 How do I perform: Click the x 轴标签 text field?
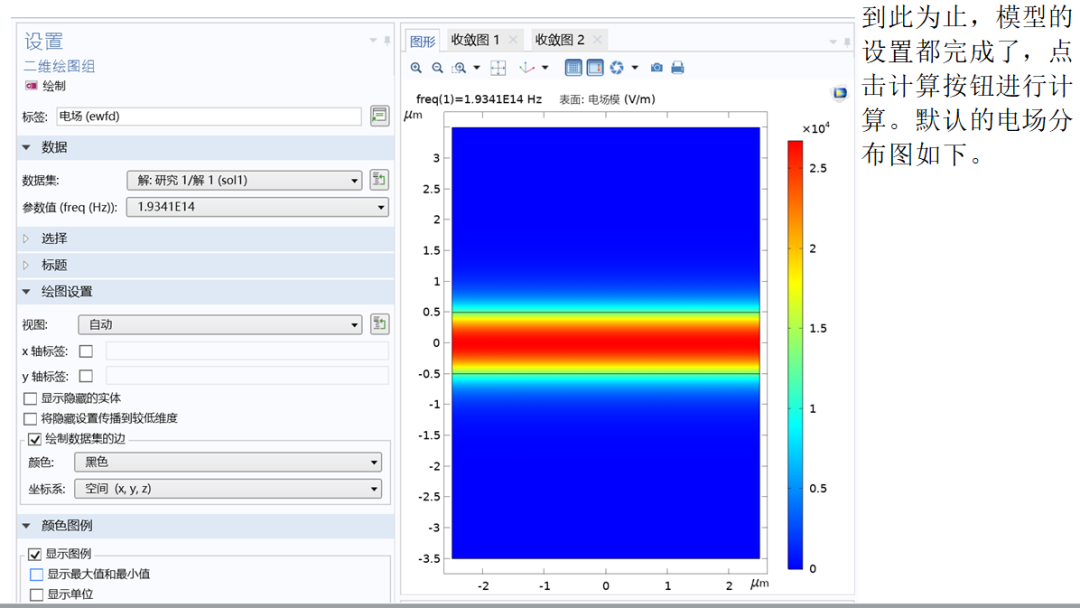click(247, 351)
